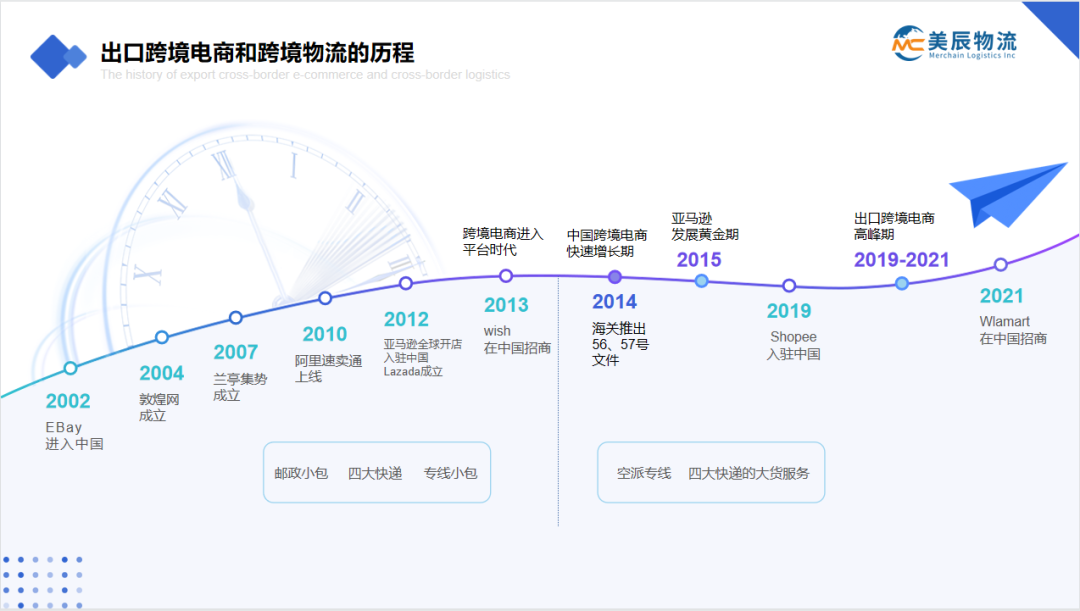This screenshot has height=611, width=1080.
Task: Click 空派专线 in the right box
Action: (644, 473)
